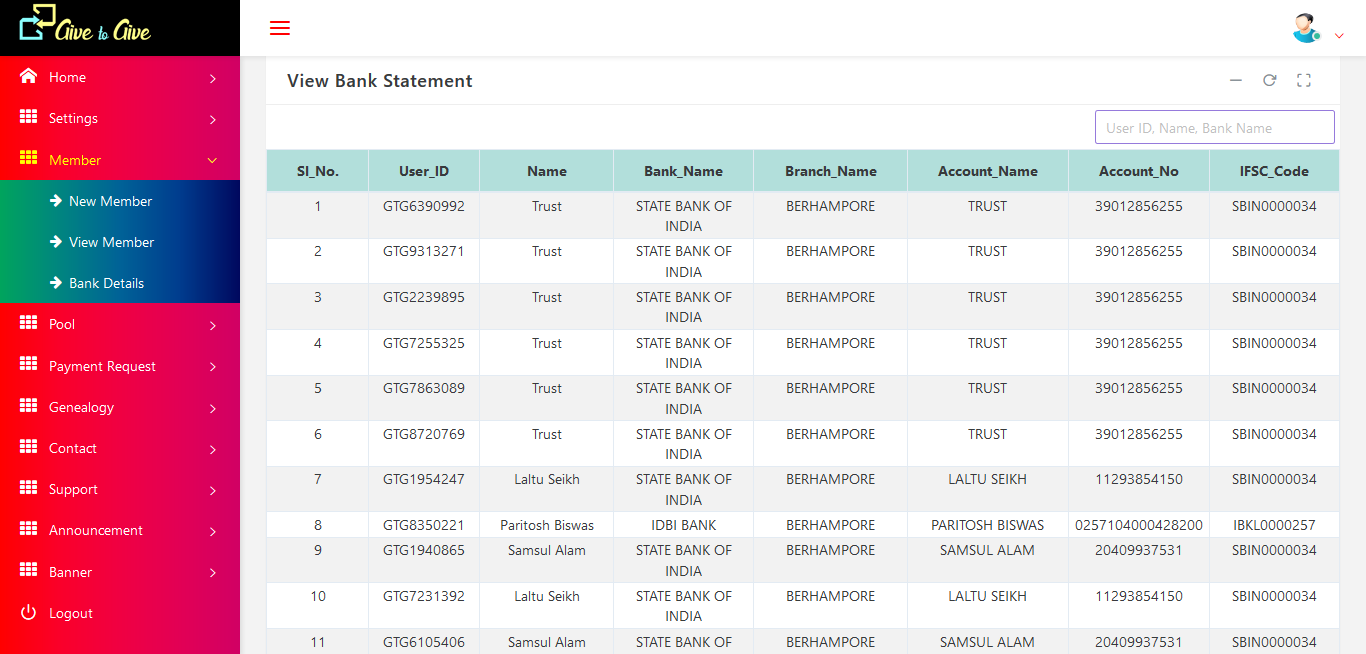
Task: Collapse the Member menu chevron
Action: click(x=212, y=160)
